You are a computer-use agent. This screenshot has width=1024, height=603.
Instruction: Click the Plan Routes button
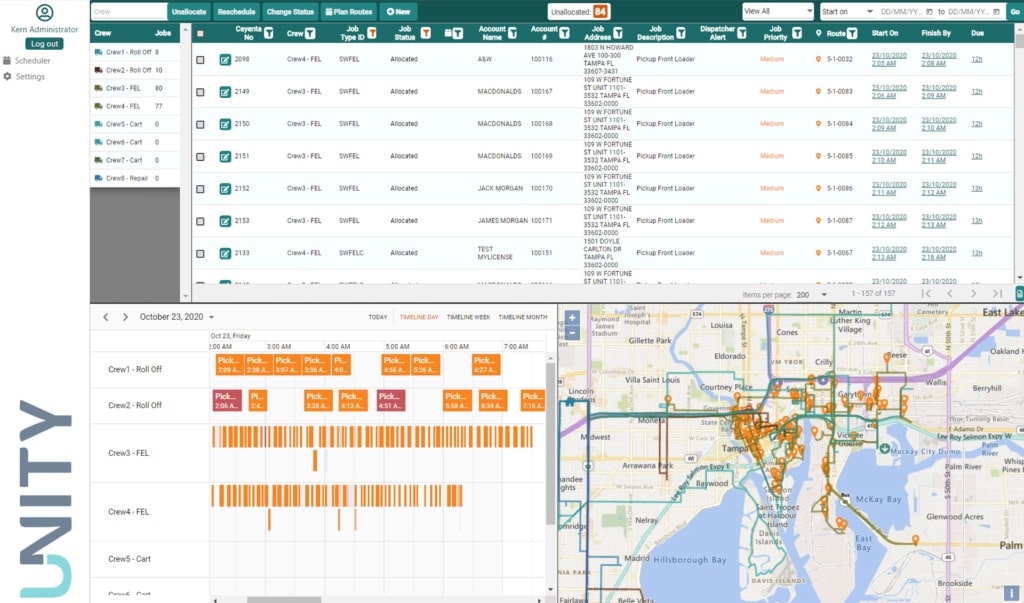(x=348, y=12)
